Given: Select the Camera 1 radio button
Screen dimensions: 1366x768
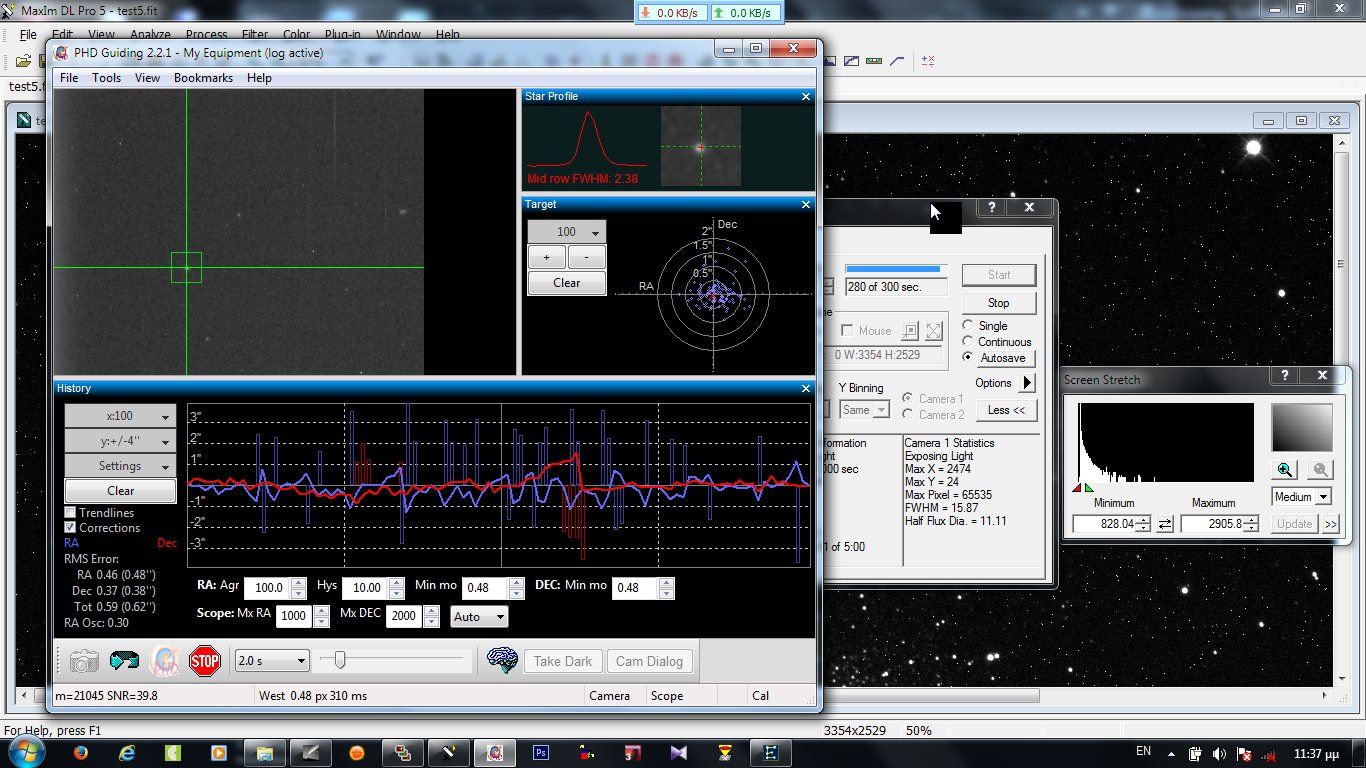Looking at the screenshot, I should (908, 398).
